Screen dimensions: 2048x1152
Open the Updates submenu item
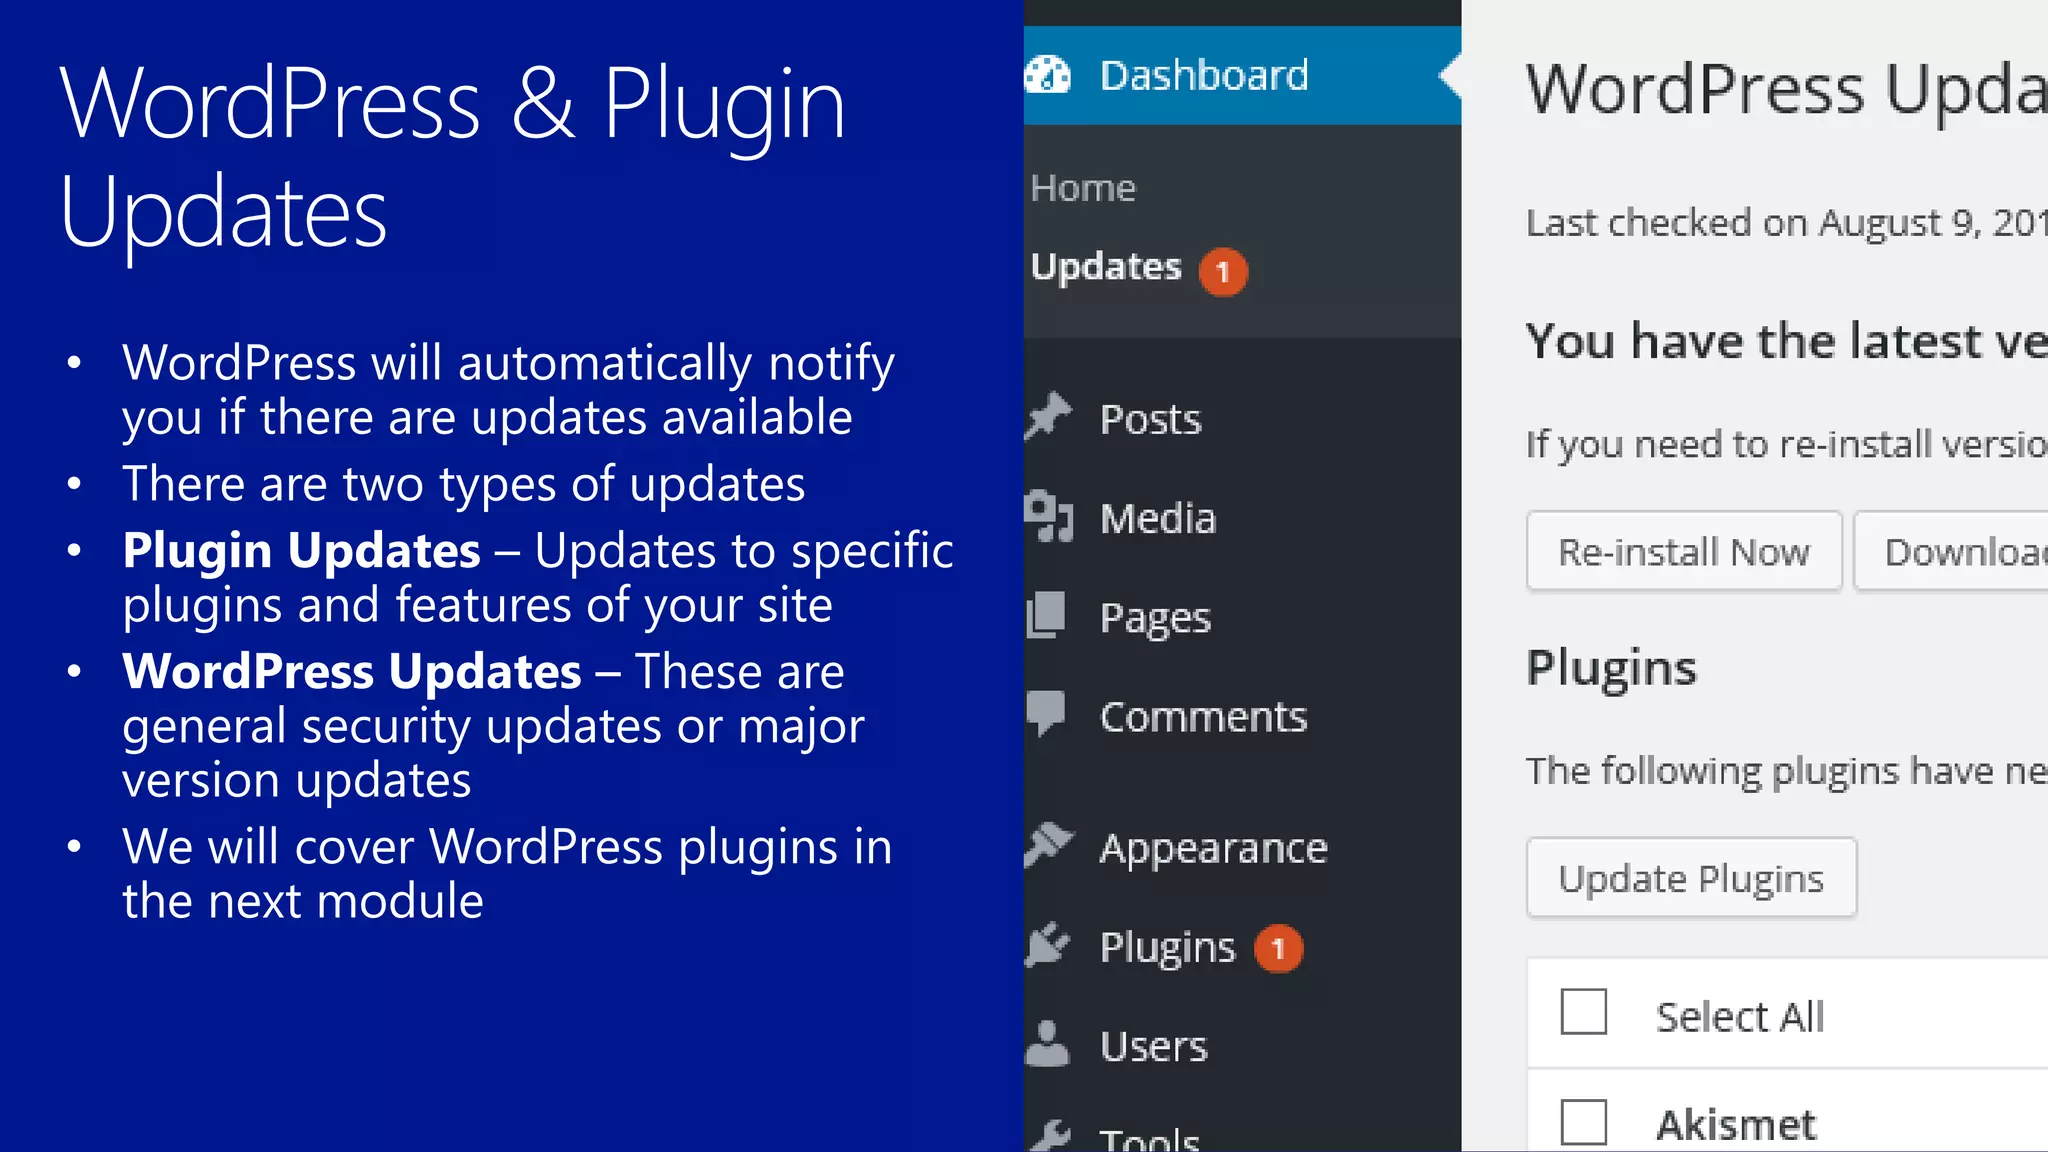click(x=1106, y=267)
